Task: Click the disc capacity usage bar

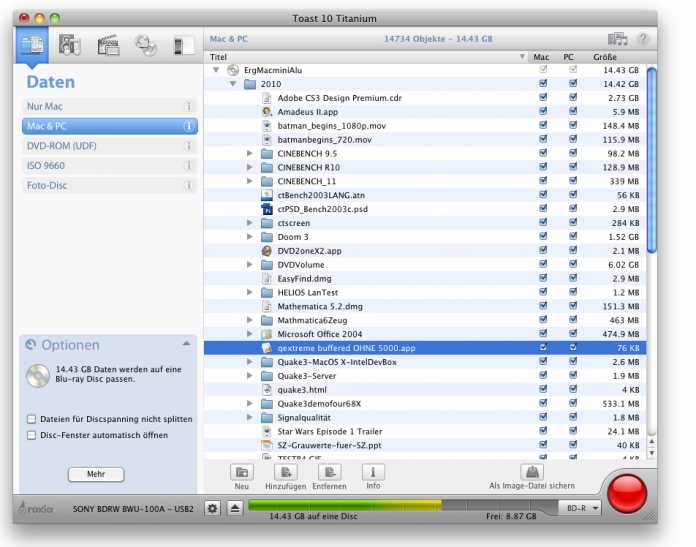Action: [x=402, y=505]
